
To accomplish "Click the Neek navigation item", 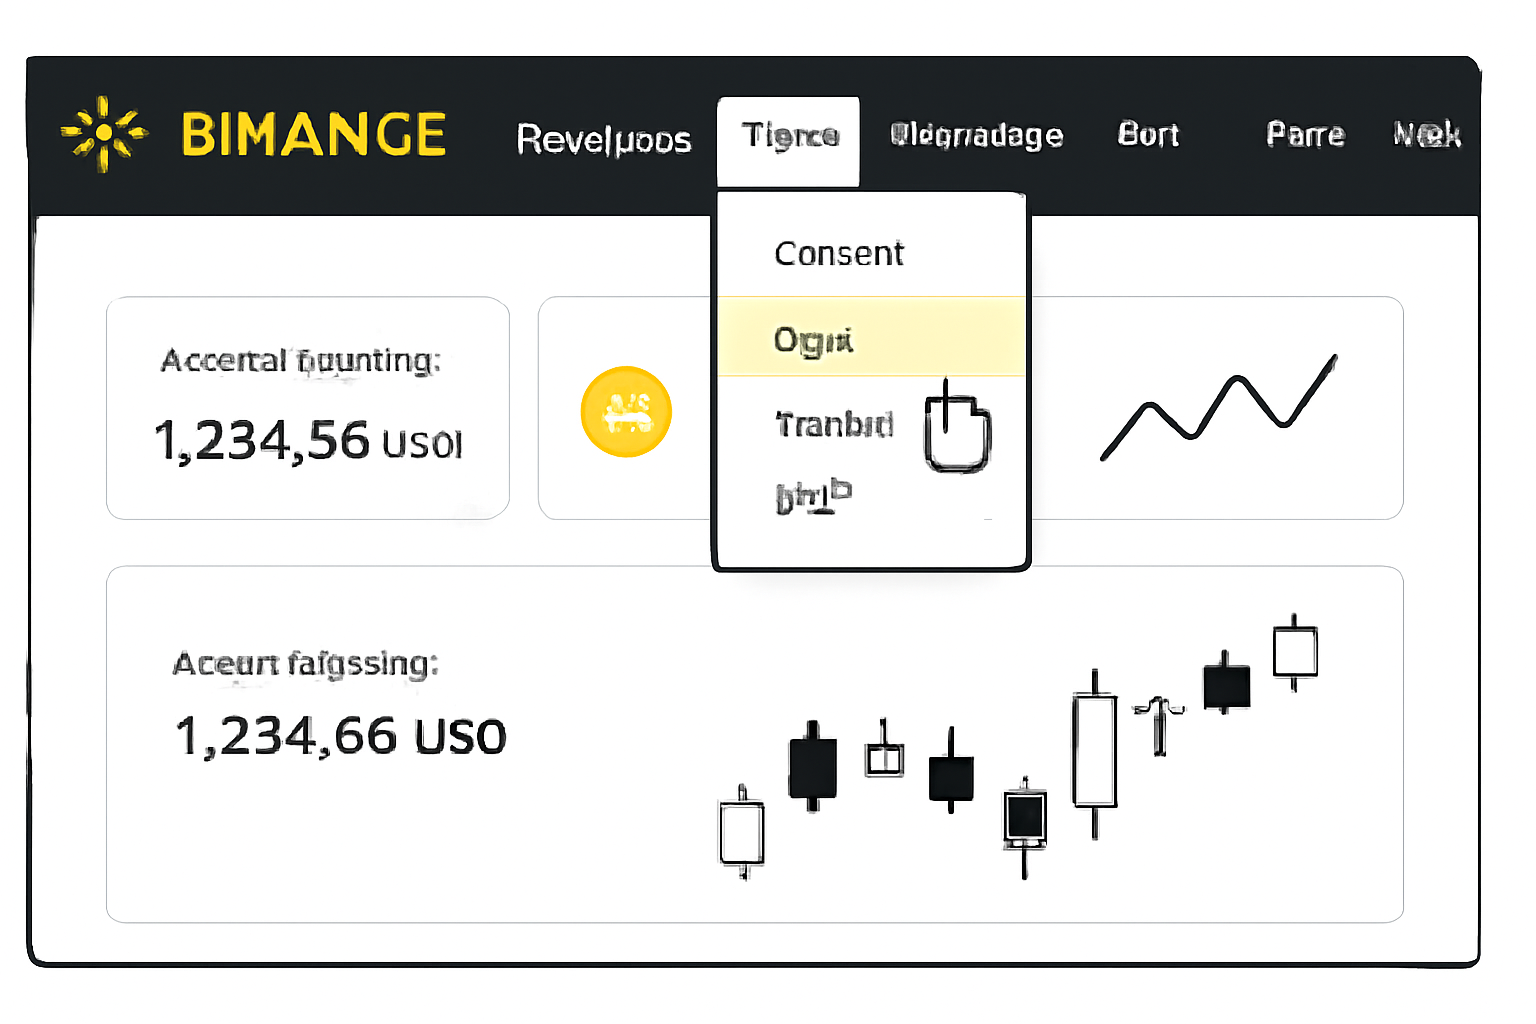I will [1427, 135].
